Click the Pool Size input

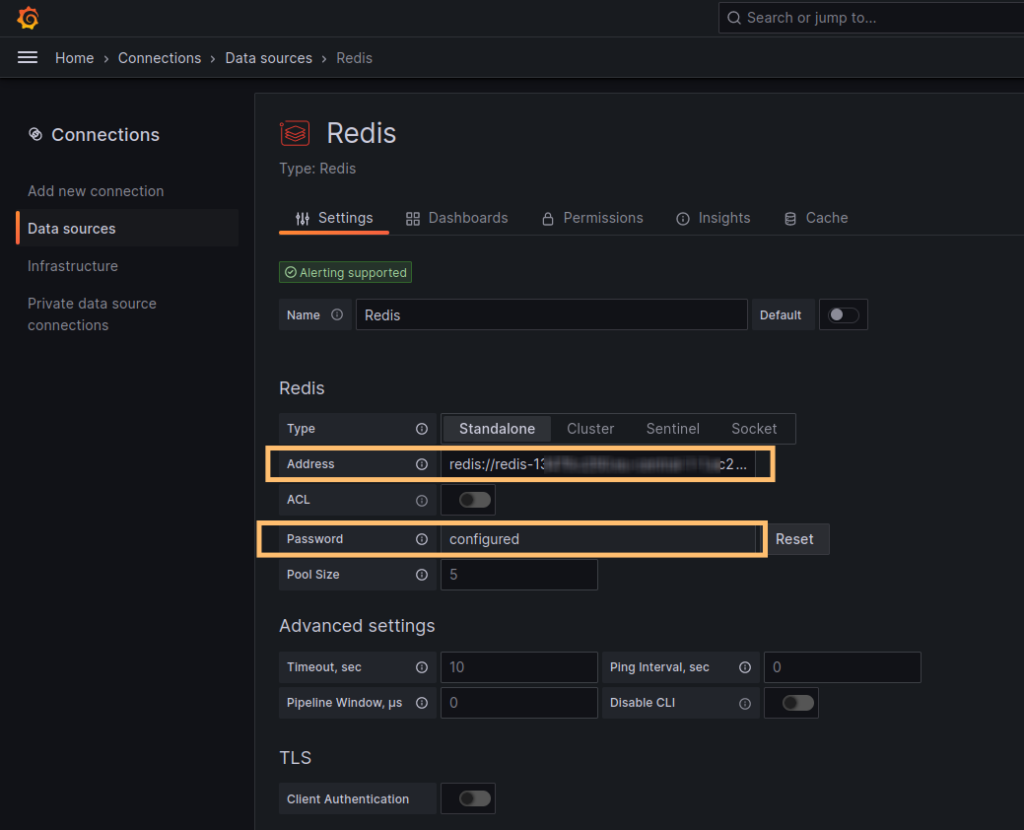(519, 575)
